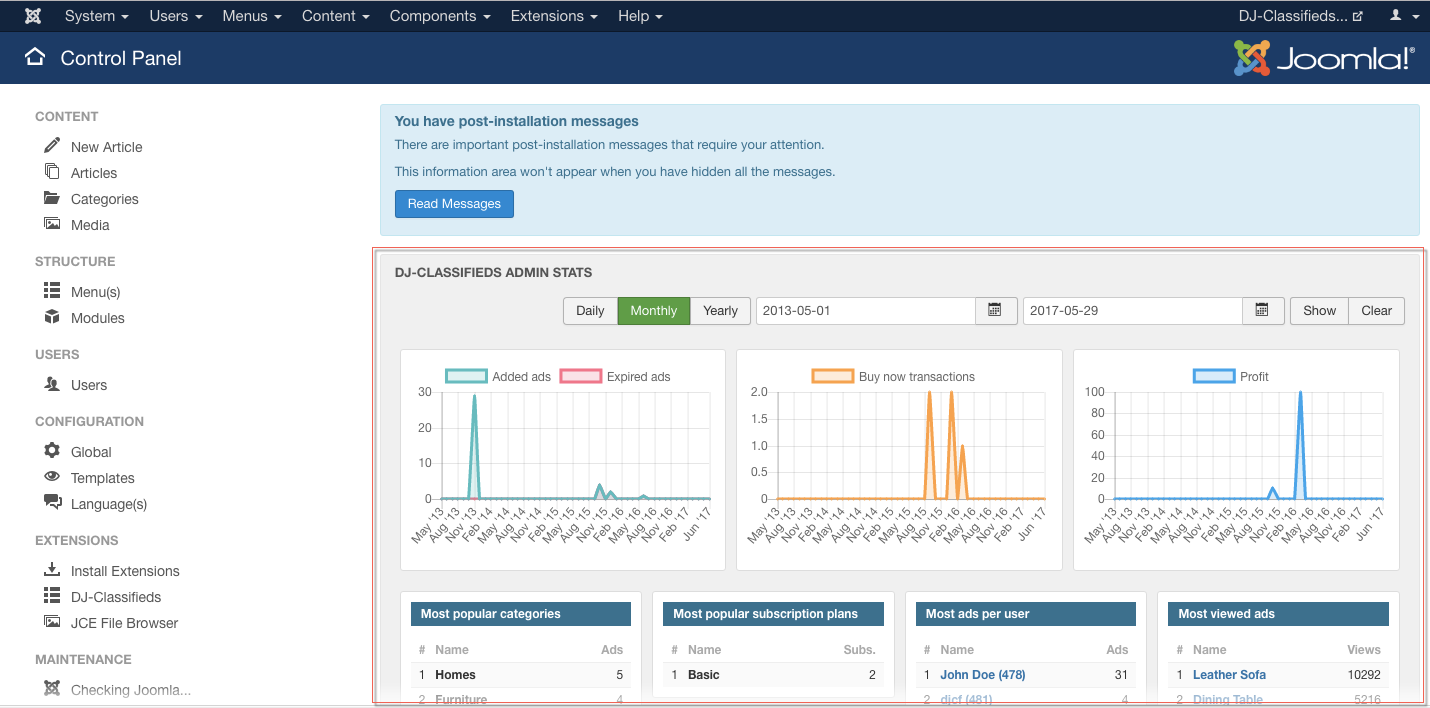Viewport: 1430px width, 708px height.
Task: Click Most ads per user header
Action: click(x=1026, y=614)
